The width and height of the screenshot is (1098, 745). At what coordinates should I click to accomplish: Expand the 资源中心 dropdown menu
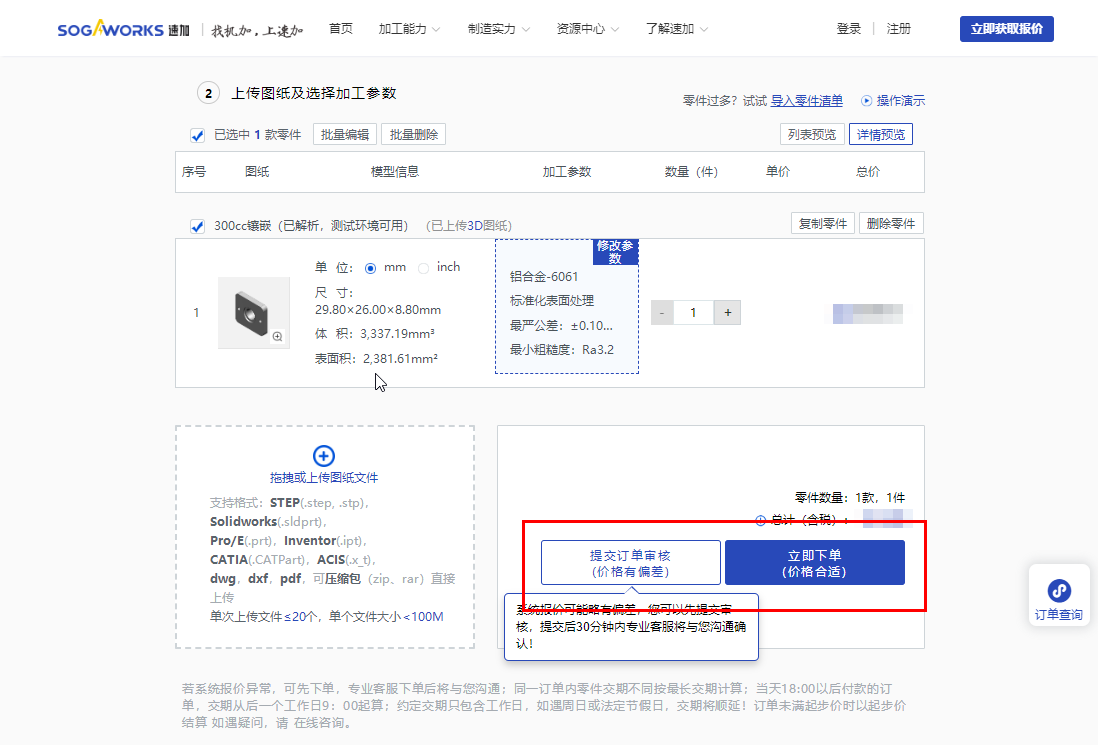pos(587,29)
